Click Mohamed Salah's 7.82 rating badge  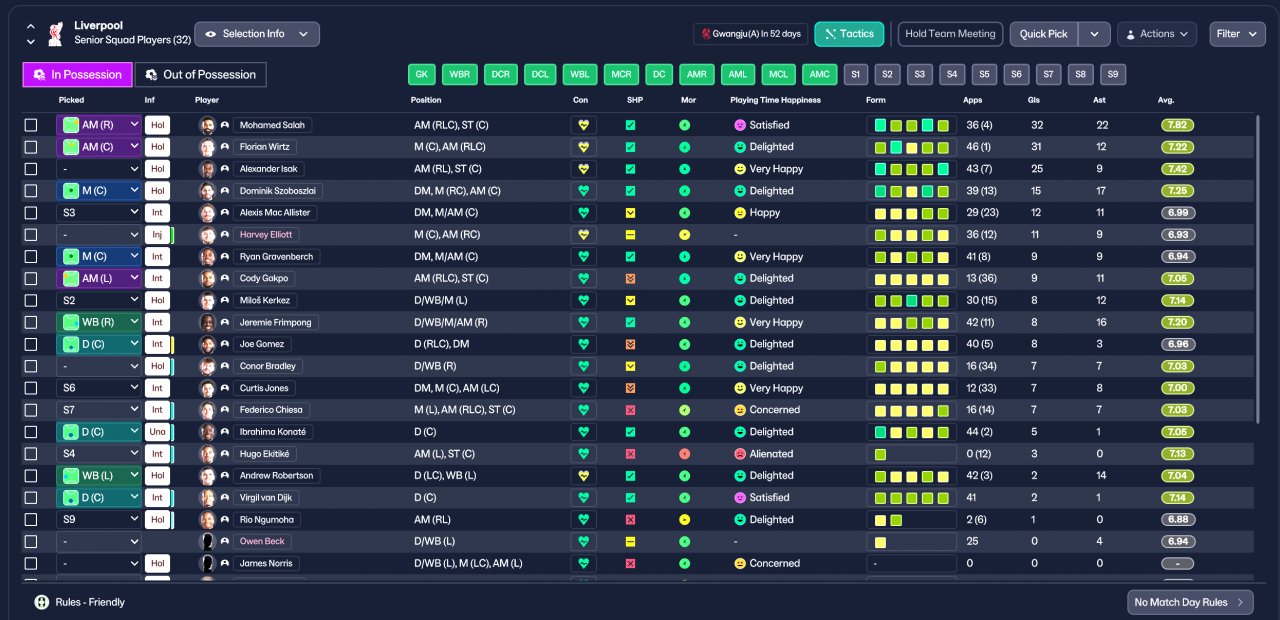click(x=1178, y=125)
